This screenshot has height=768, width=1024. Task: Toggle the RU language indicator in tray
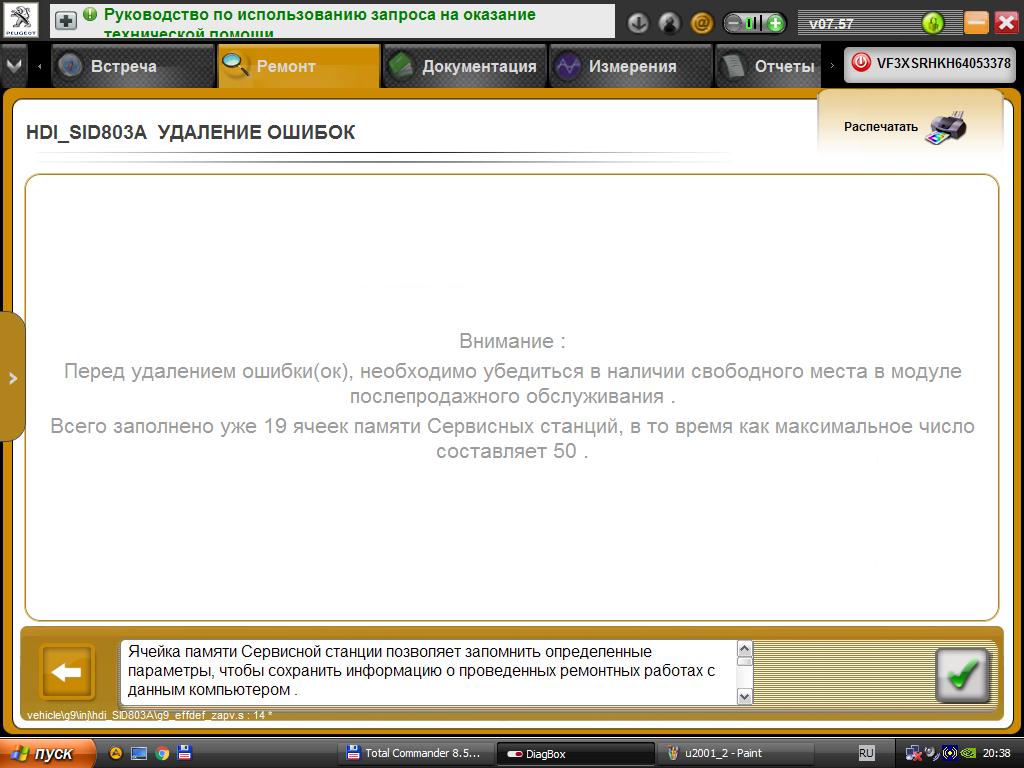click(866, 753)
